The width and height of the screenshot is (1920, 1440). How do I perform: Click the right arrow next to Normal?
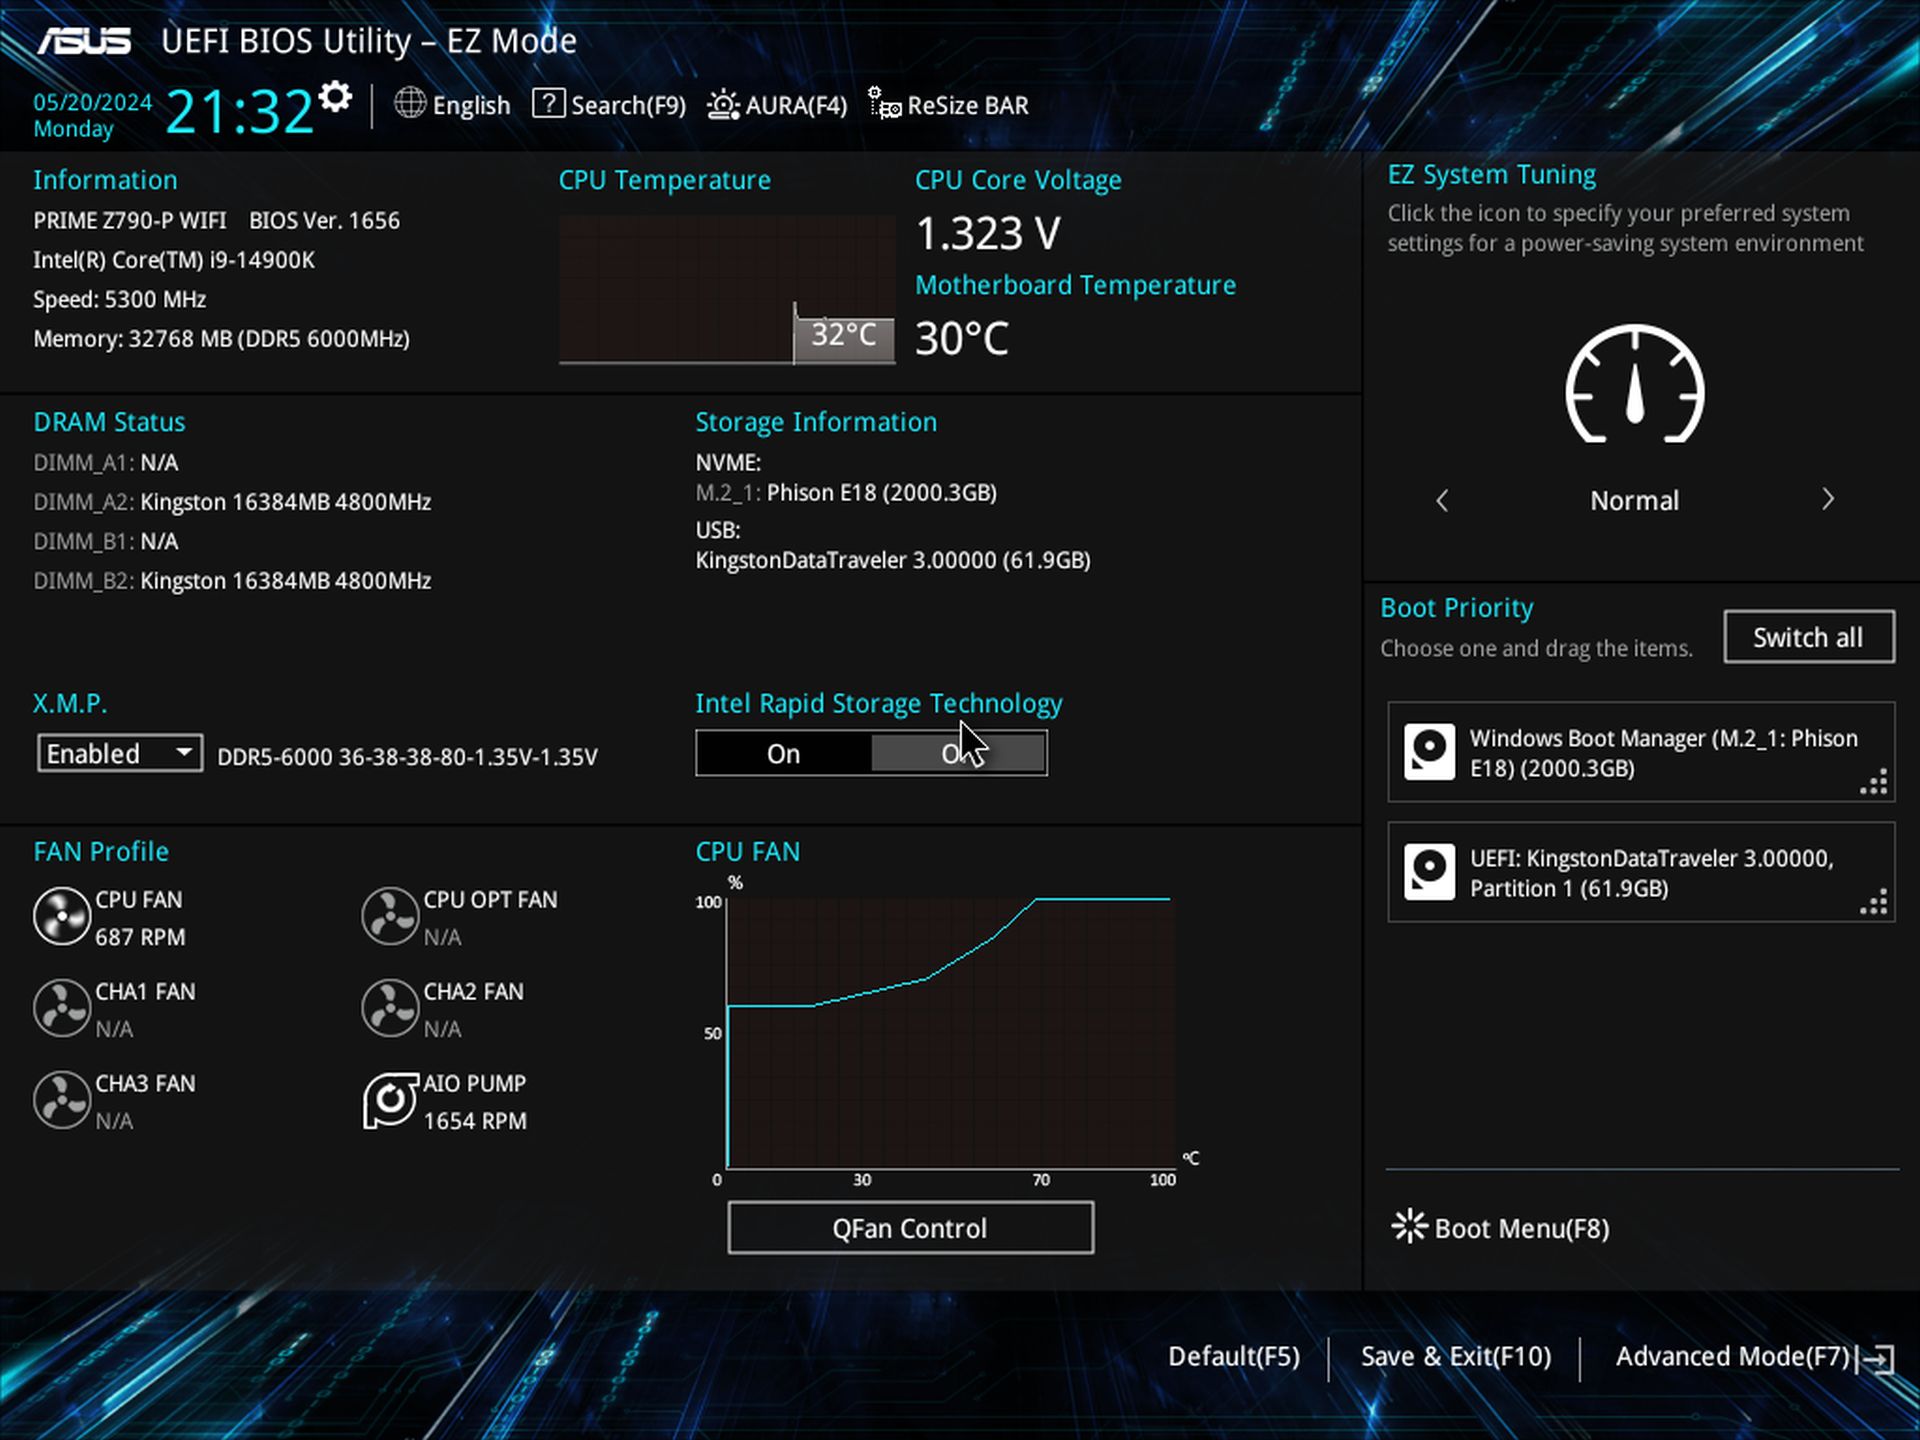(x=1827, y=499)
